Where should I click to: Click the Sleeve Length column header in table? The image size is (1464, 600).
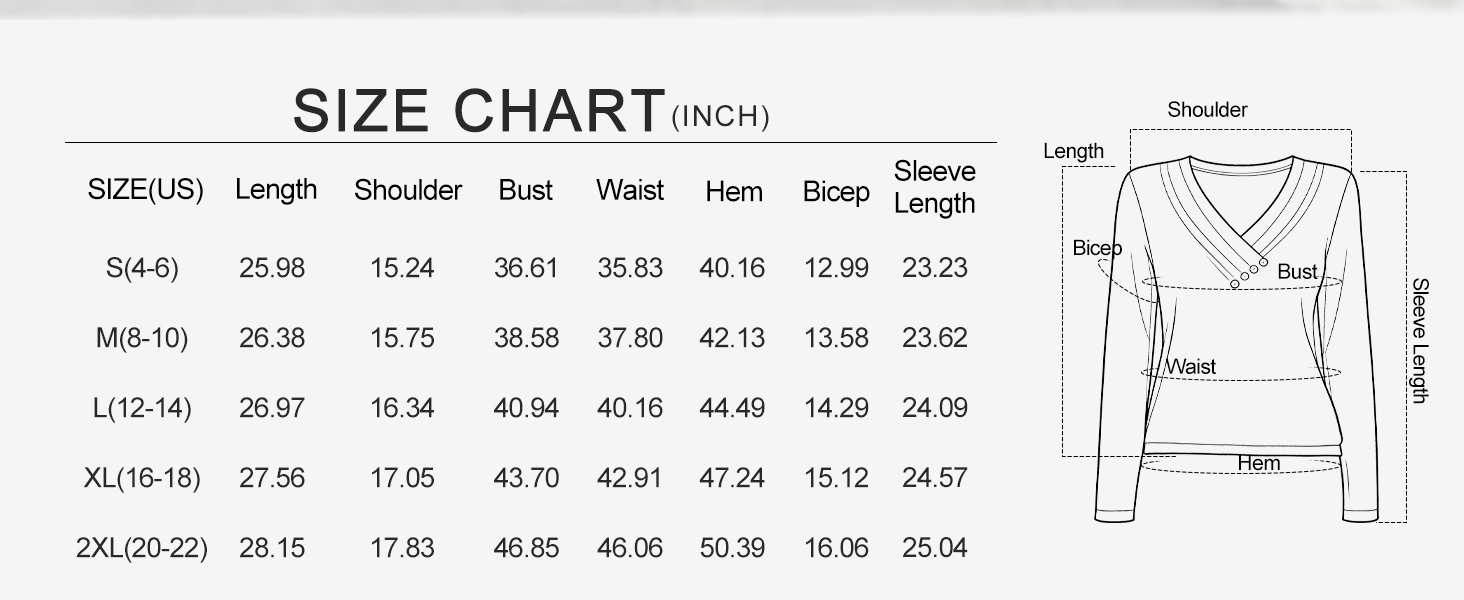[934, 187]
